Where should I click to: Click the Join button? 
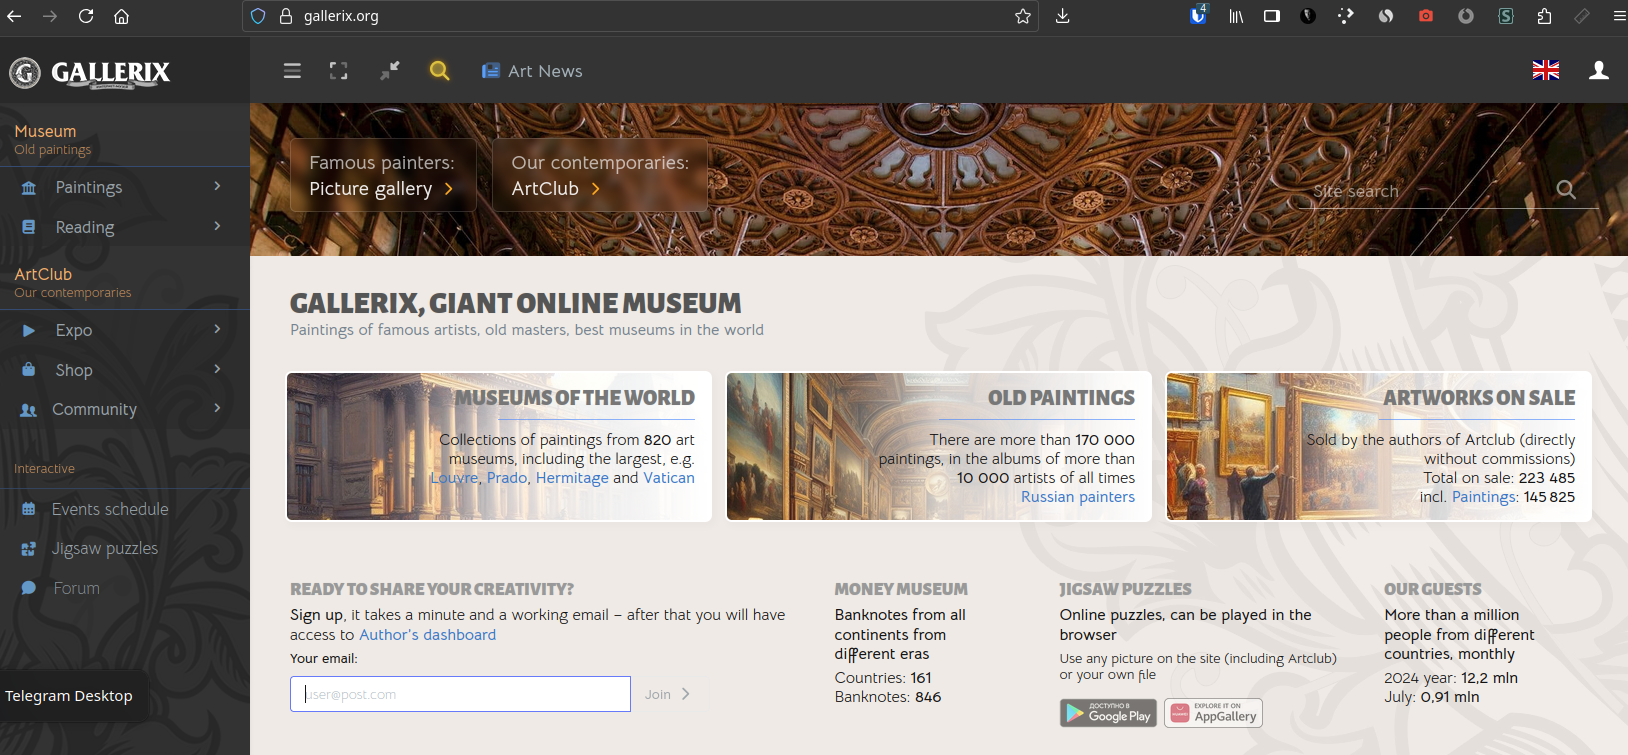click(666, 694)
